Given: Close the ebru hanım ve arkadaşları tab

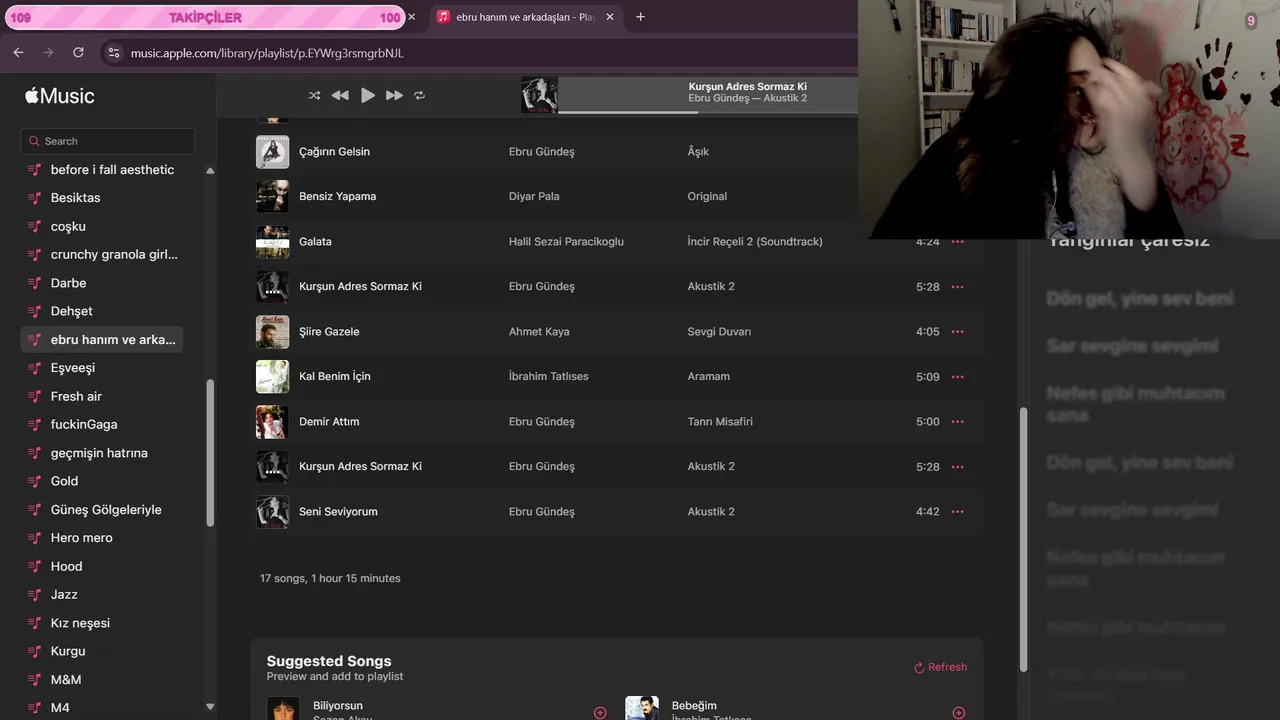Looking at the screenshot, I should tap(610, 17).
